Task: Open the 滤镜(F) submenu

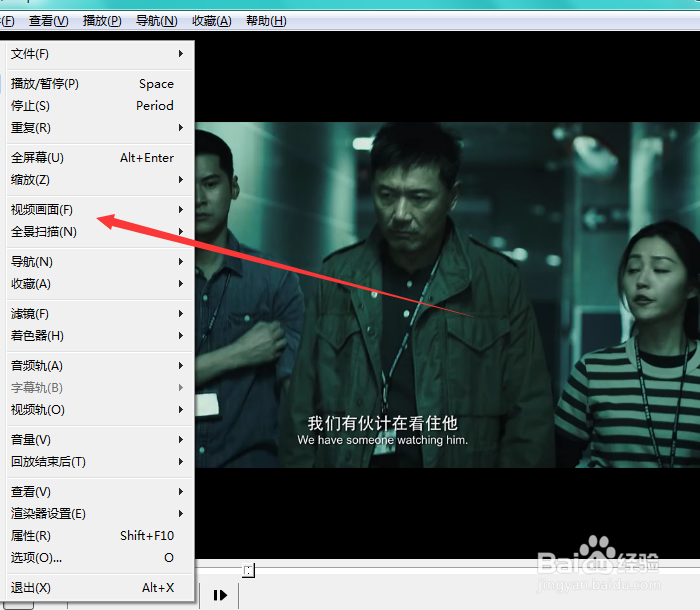Action: [100, 314]
